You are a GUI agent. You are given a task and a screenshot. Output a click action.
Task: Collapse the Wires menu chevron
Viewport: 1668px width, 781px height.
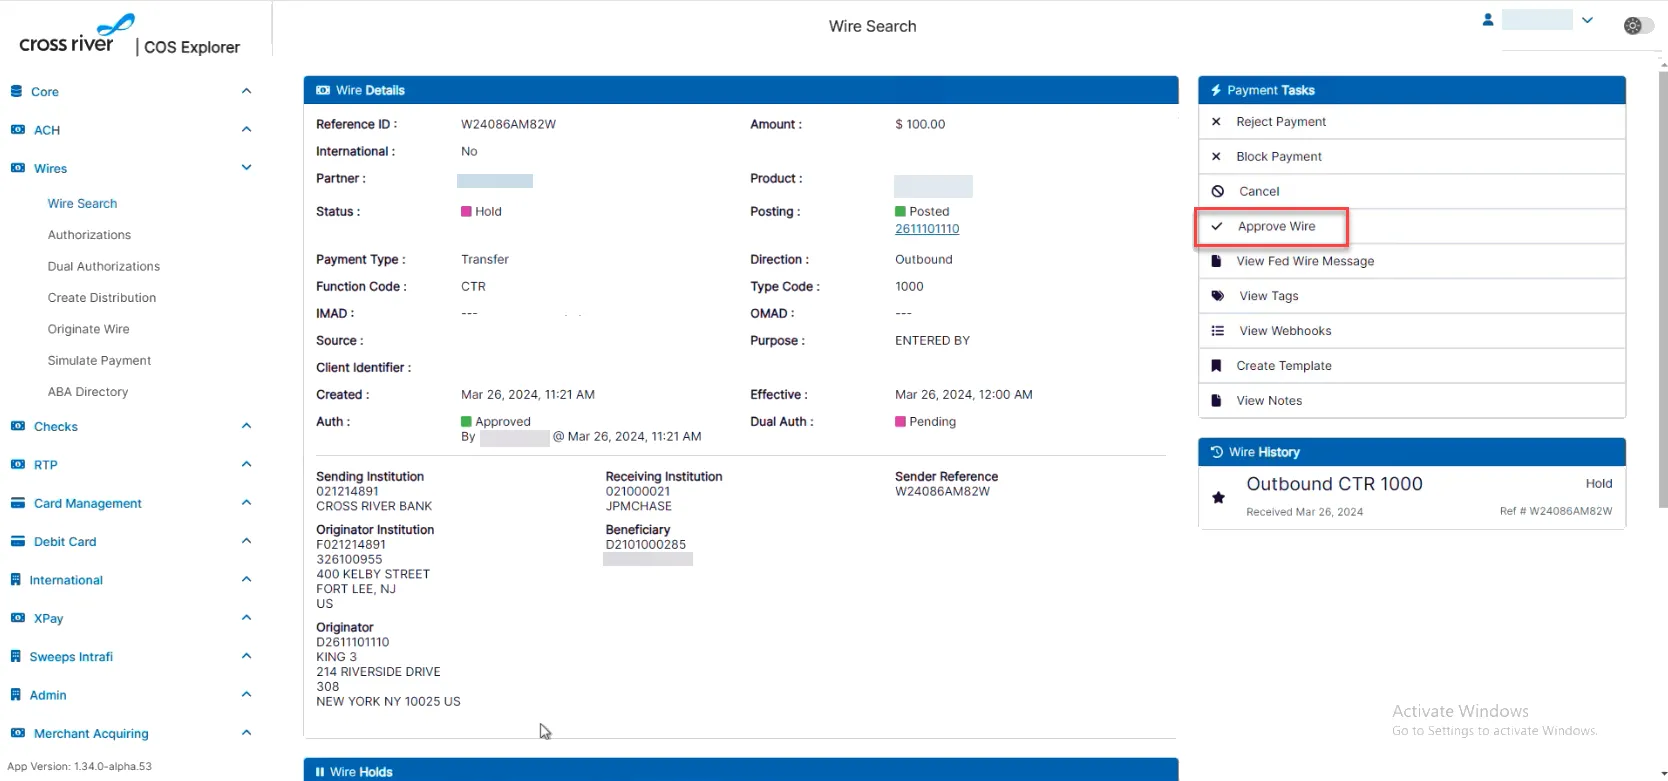246,168
